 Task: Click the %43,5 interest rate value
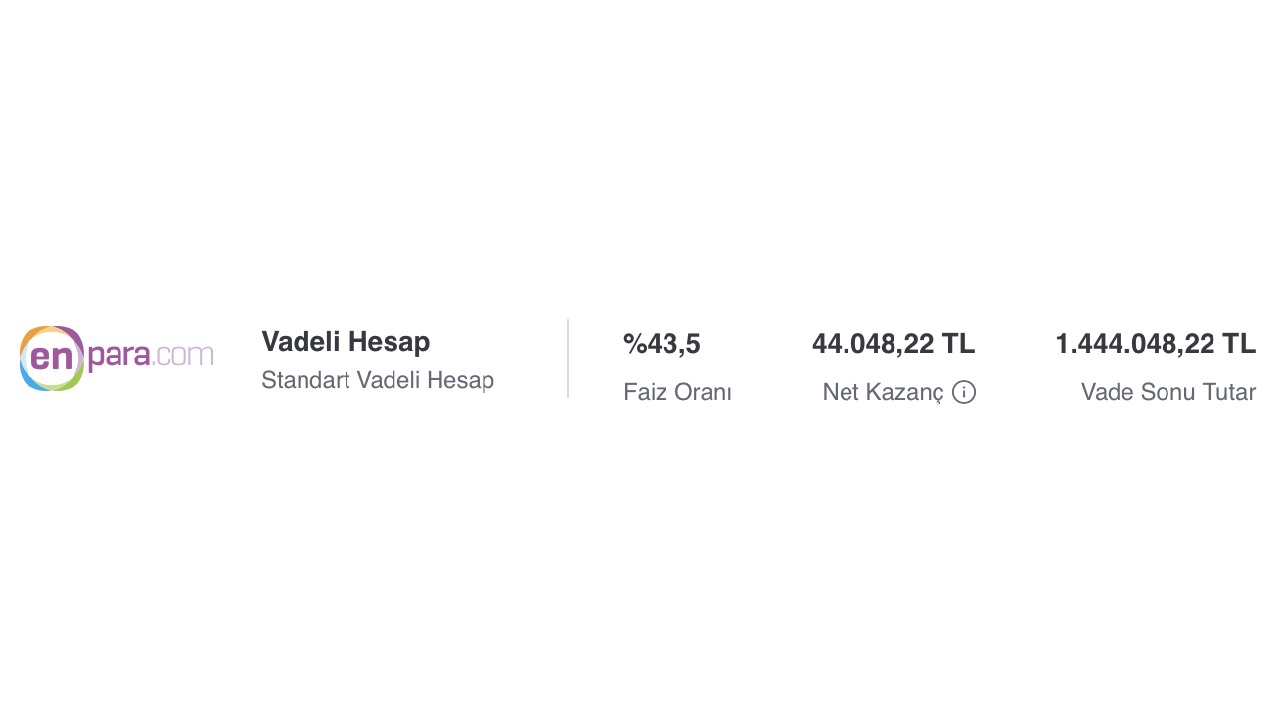(661, 344)
